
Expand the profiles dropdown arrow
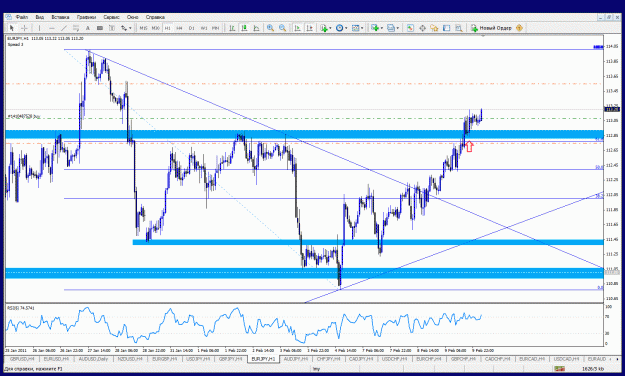coord(397,28)
